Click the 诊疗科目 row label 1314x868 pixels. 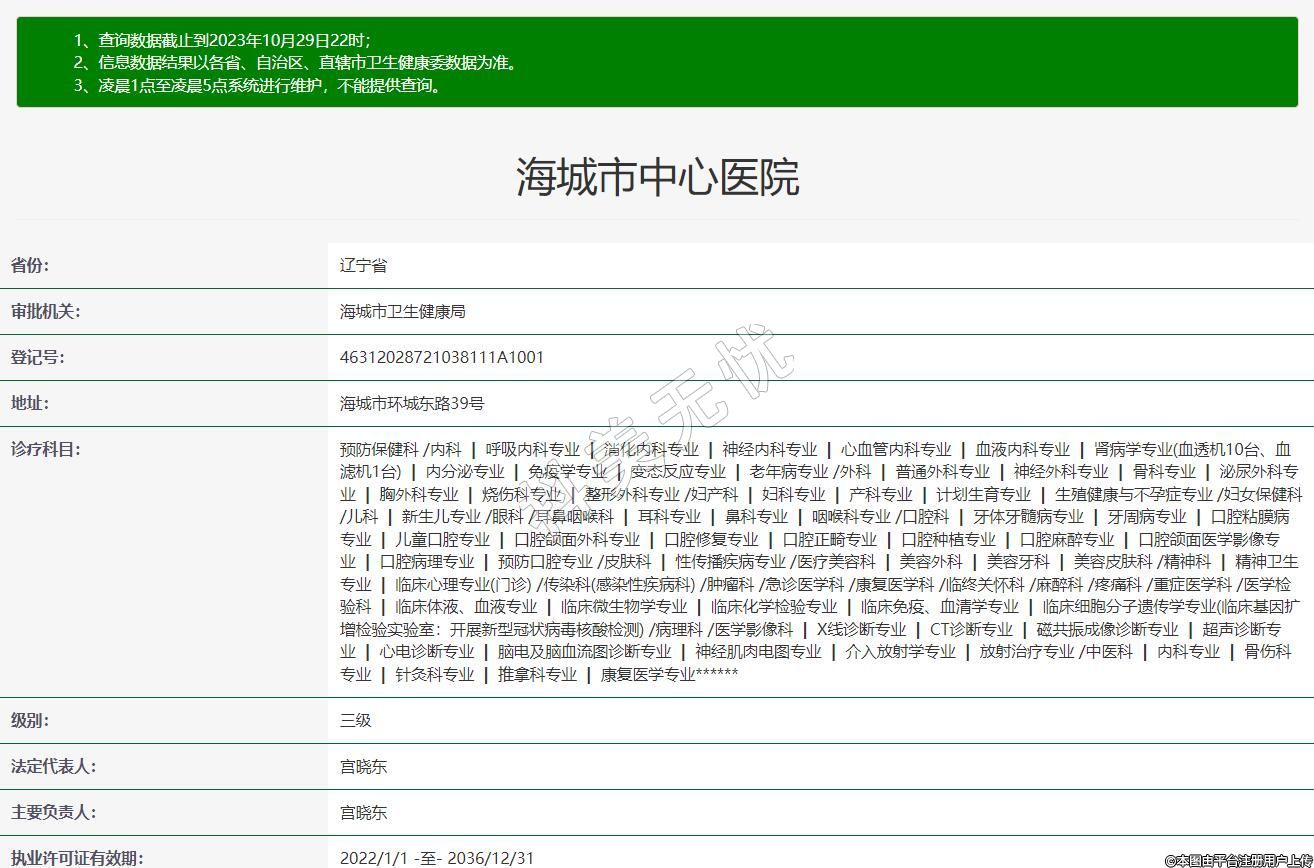pyautogui.click(x=45, y=449)
